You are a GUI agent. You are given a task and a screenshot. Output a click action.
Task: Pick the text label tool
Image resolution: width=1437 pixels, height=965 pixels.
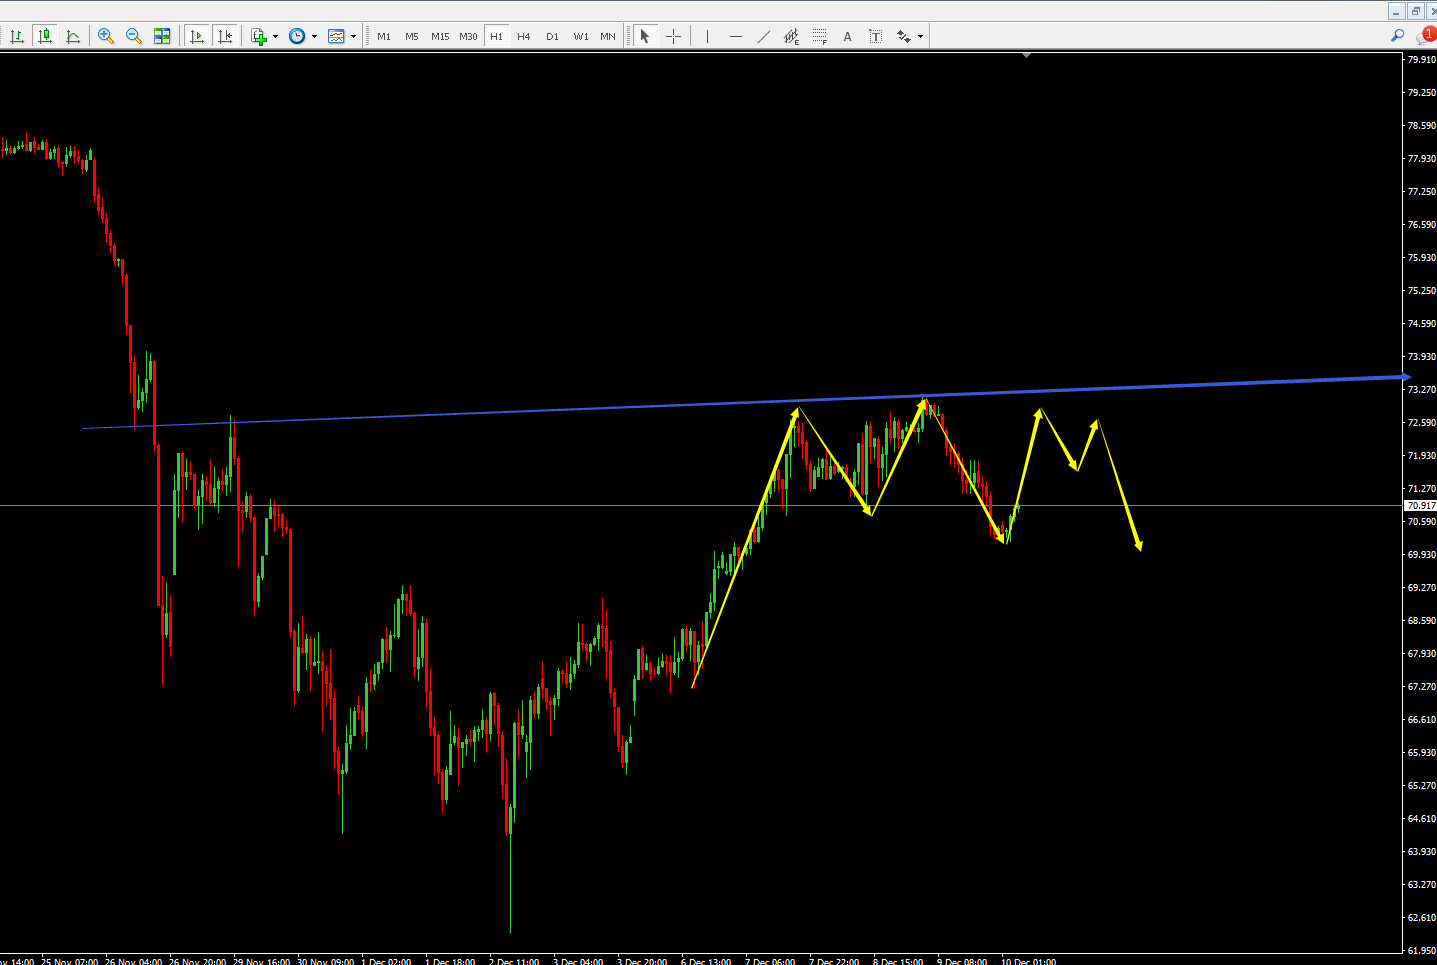pyautogui.click(x=876, y=36)
